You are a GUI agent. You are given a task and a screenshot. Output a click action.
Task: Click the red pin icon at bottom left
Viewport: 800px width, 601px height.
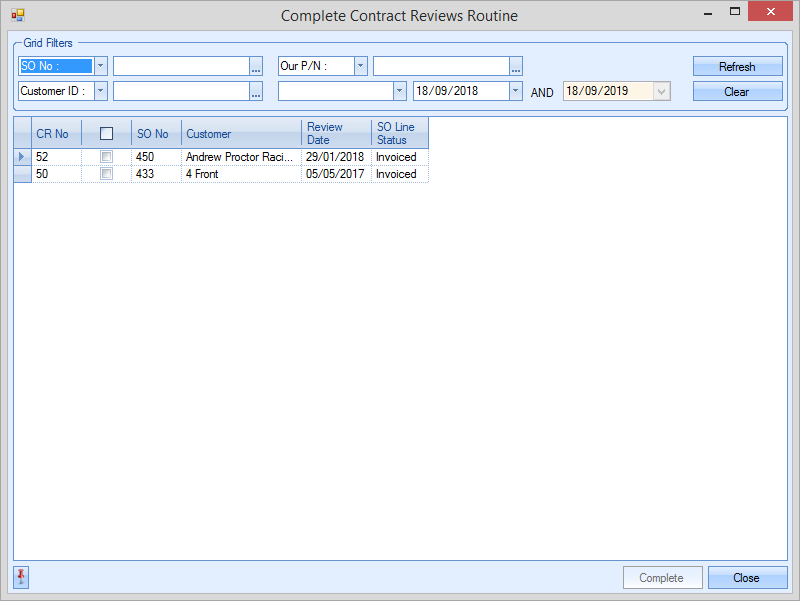[x=21, y=576]
